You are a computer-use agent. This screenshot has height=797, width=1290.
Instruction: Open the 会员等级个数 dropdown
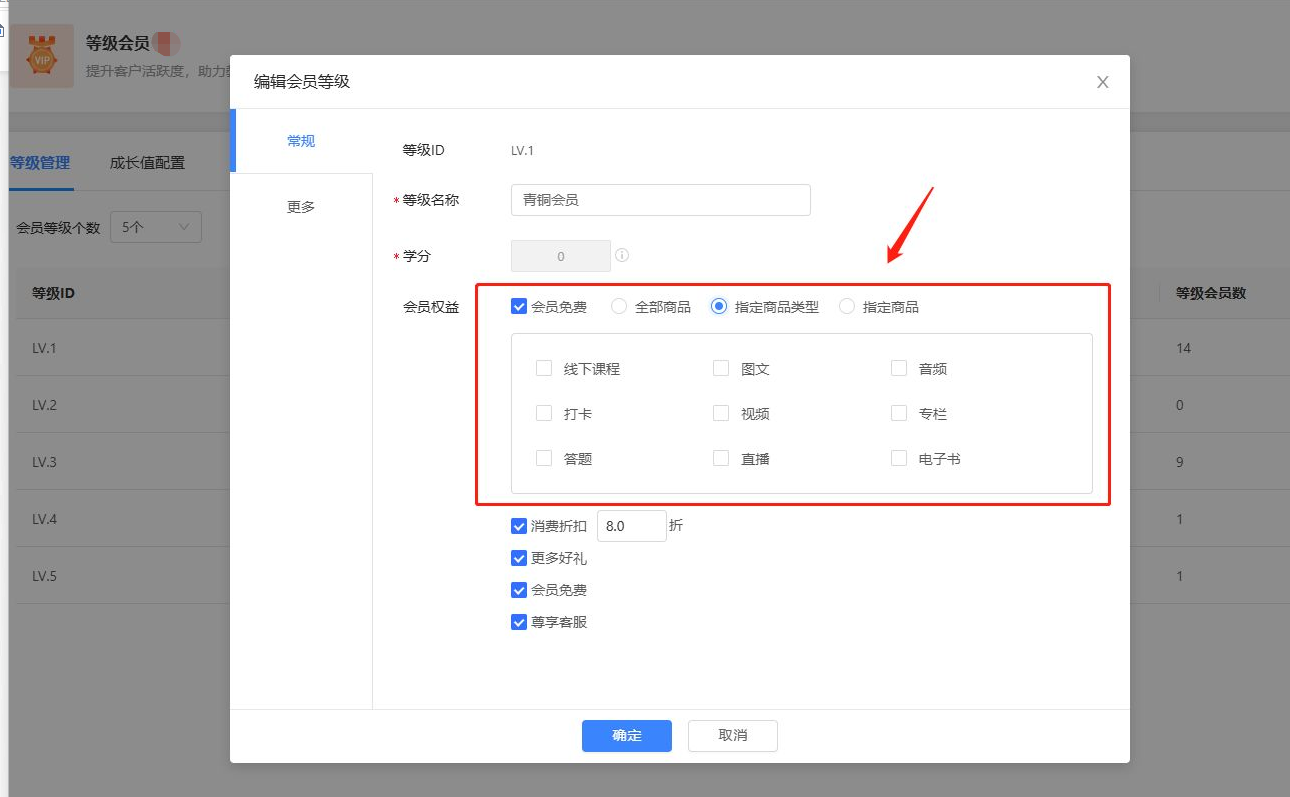click(x=155, y=227)
